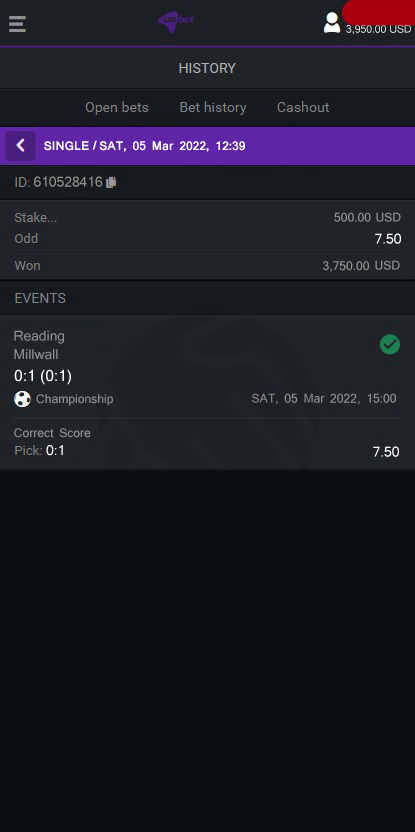This screenshot has width=415, height=832.
Task: Click the EVENTS section header
Action: [40, 298]
